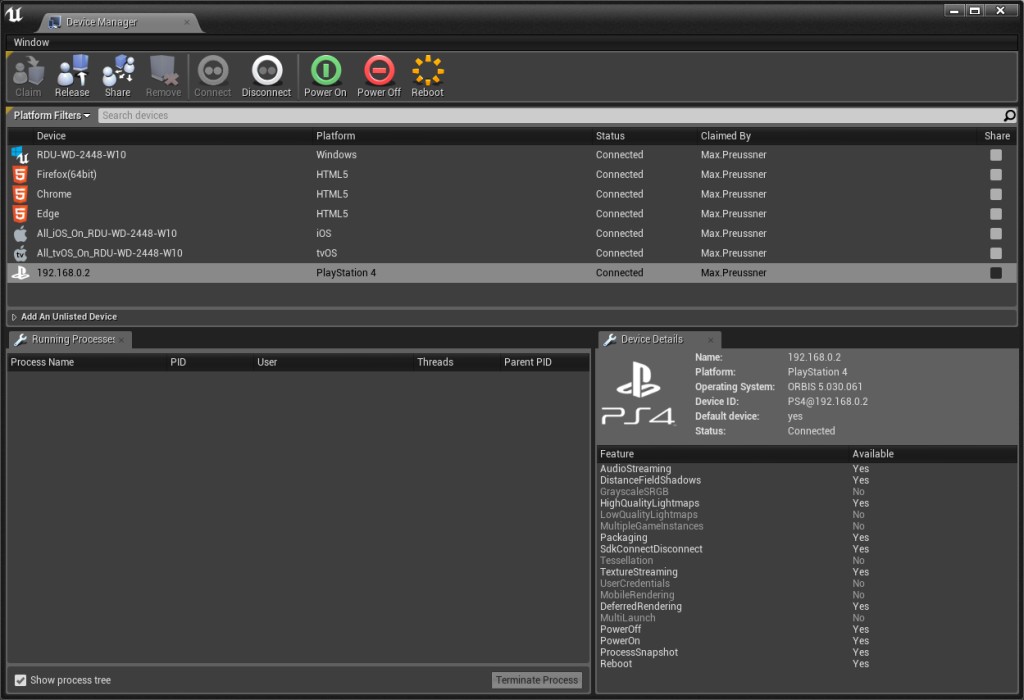Click the tvOS icon of All_tvOS_On_RDU-WD-2448-W10
The width and height of the screenshot is (1024, 700).
(x=20, y=253)
